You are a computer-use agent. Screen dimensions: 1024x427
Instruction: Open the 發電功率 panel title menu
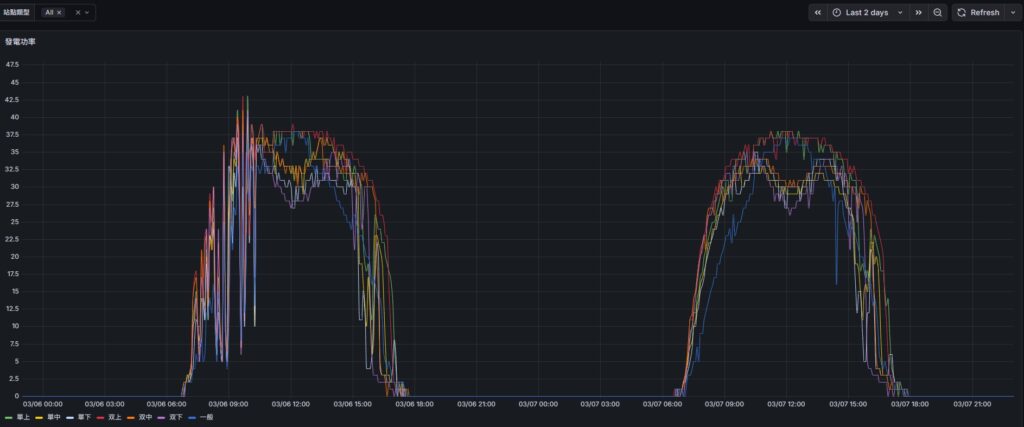19,43
